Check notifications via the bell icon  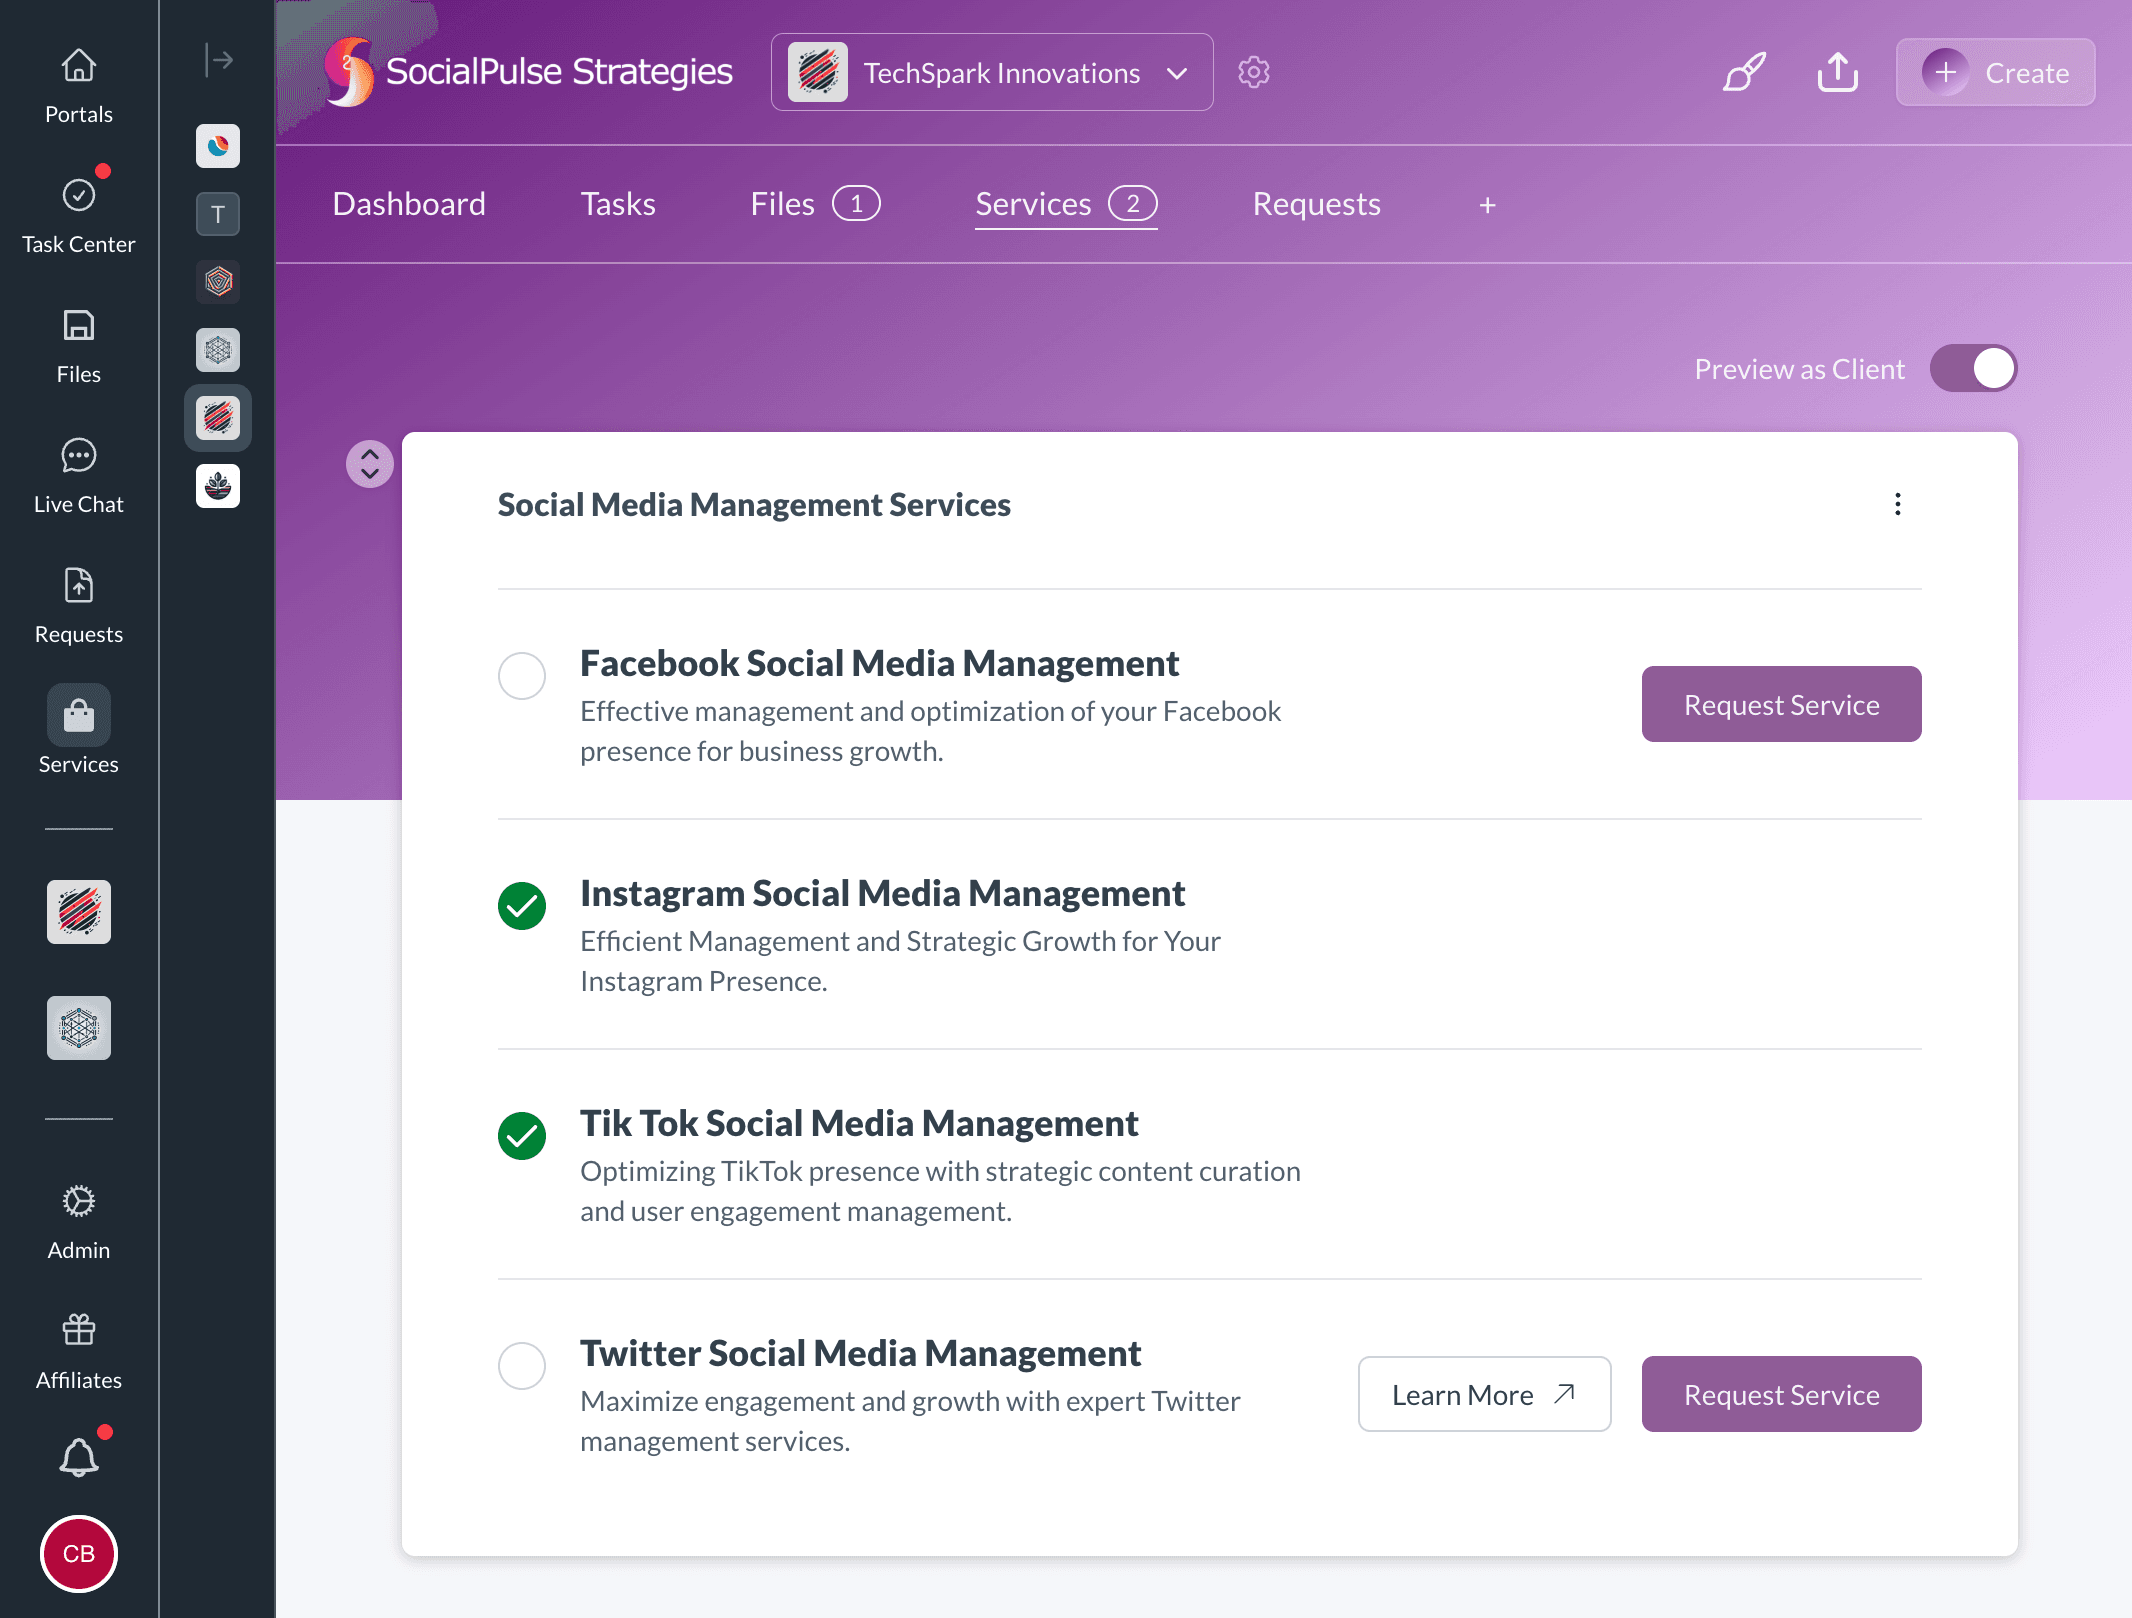point(78,1456)
